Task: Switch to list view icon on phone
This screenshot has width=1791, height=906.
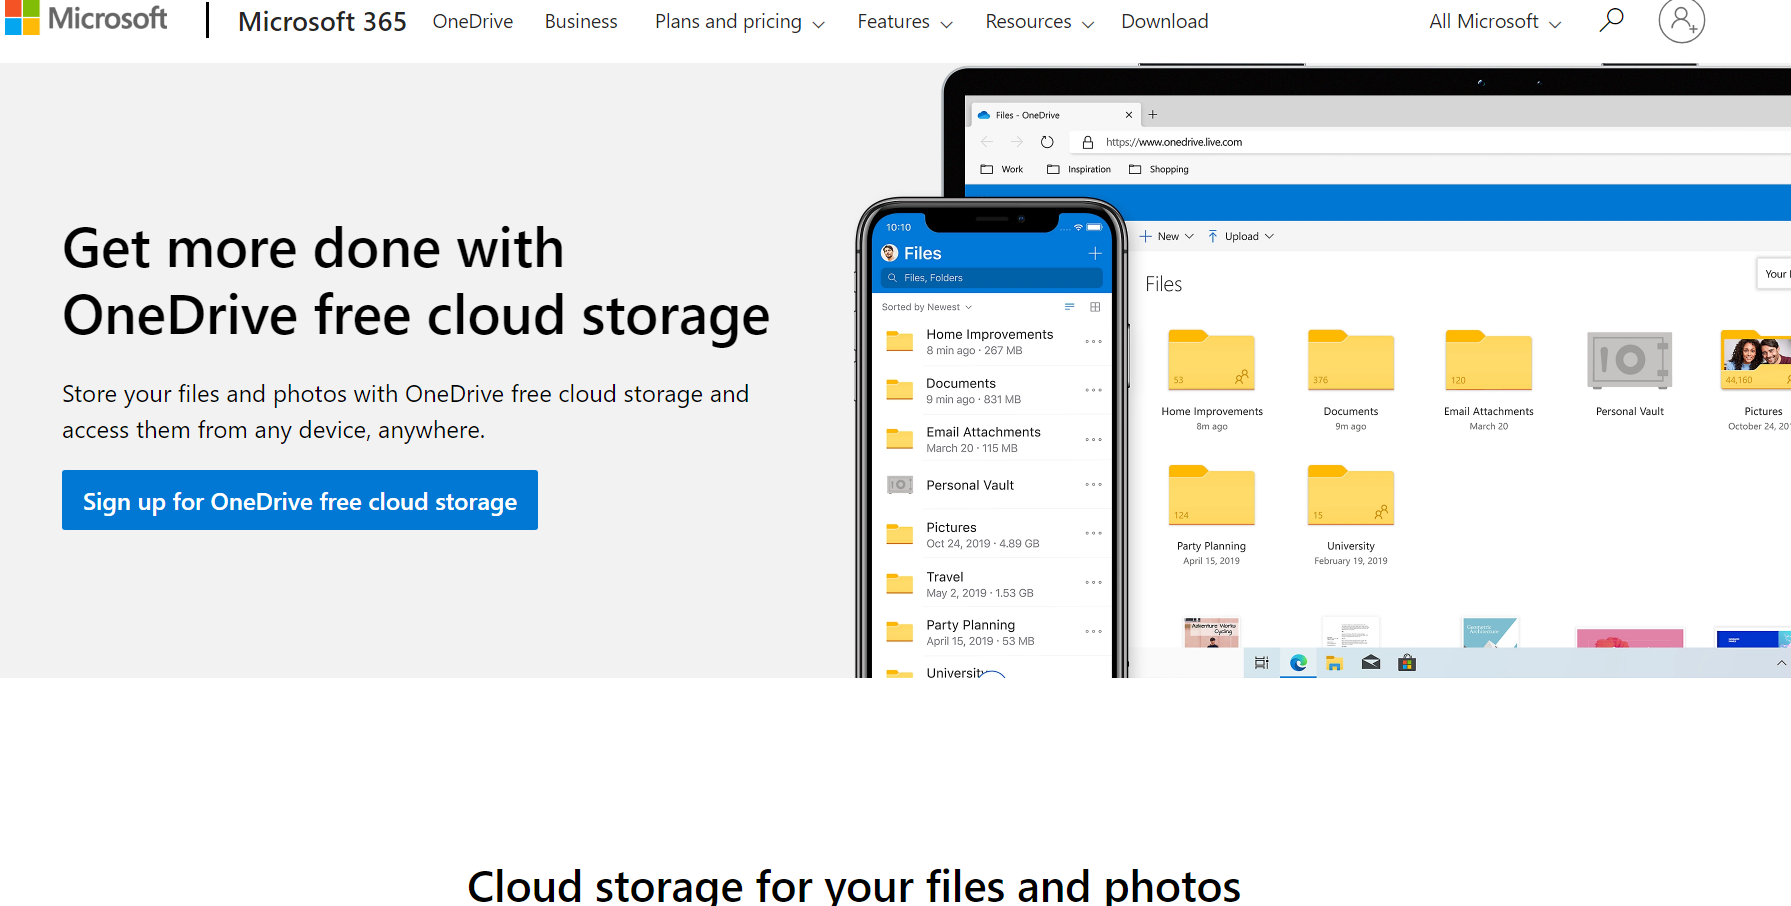Action: tap(1070, 307)
